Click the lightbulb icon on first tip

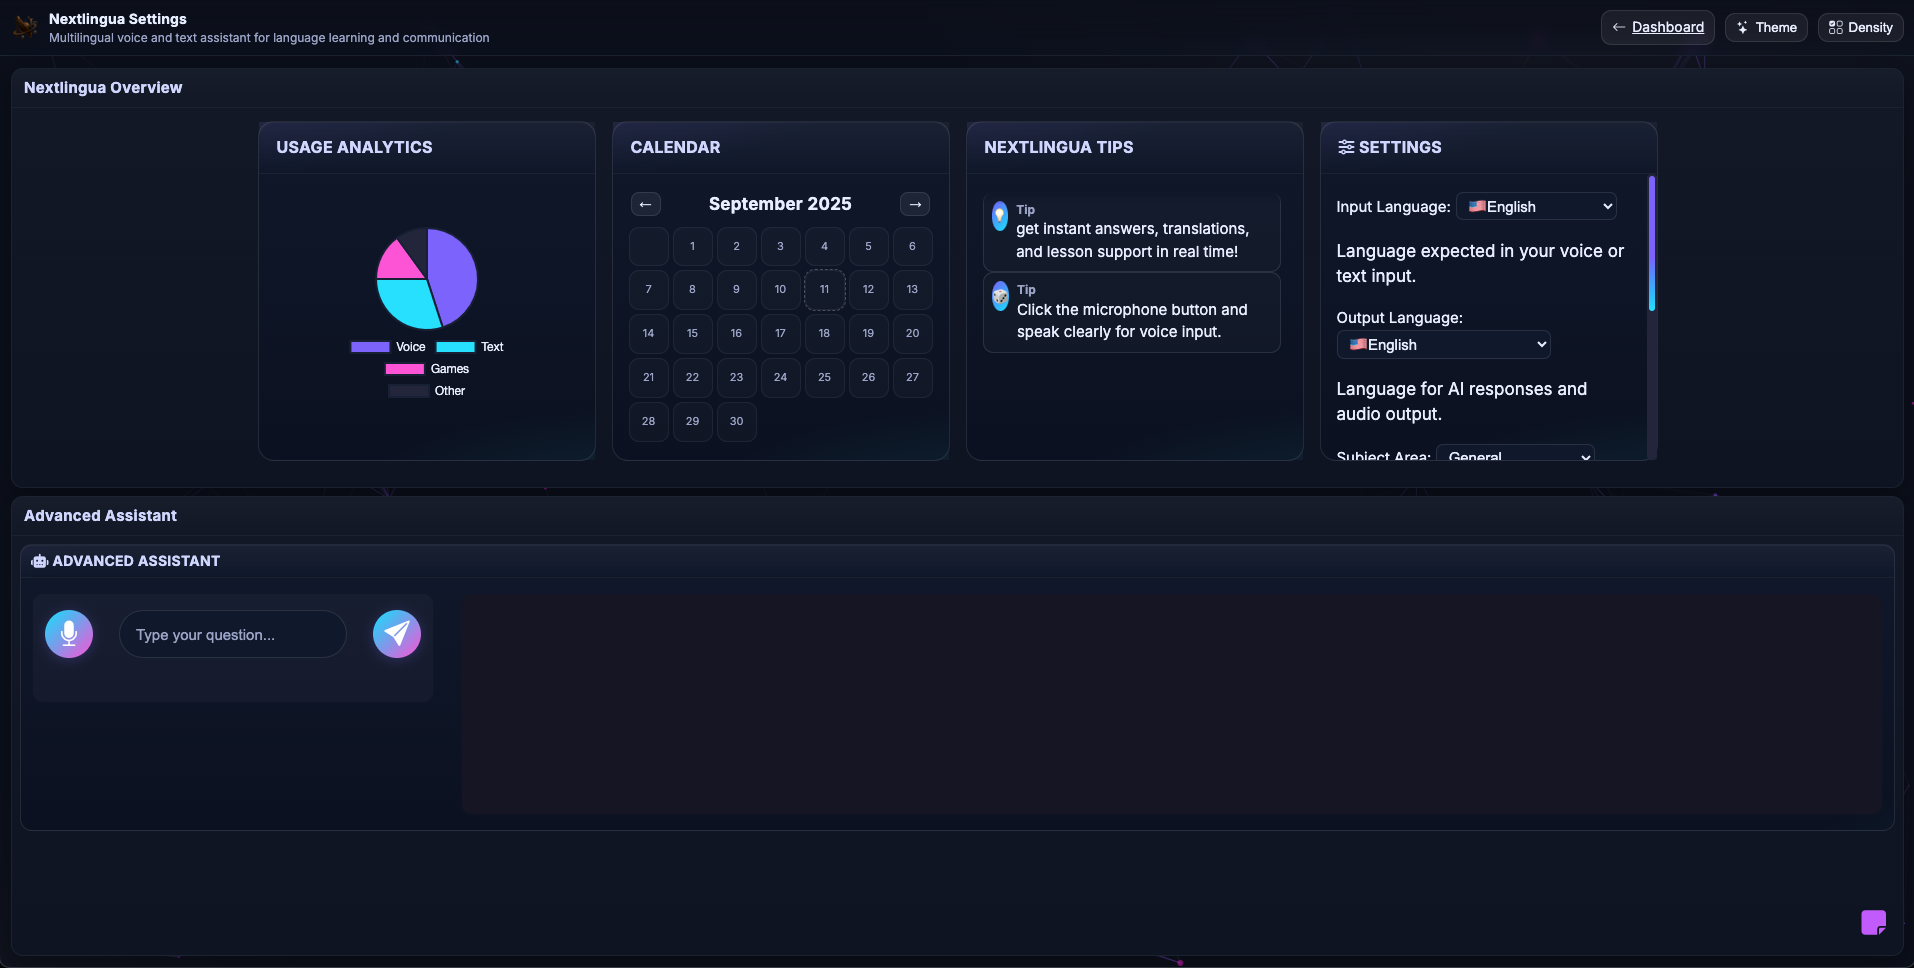(x=999, y=215)
